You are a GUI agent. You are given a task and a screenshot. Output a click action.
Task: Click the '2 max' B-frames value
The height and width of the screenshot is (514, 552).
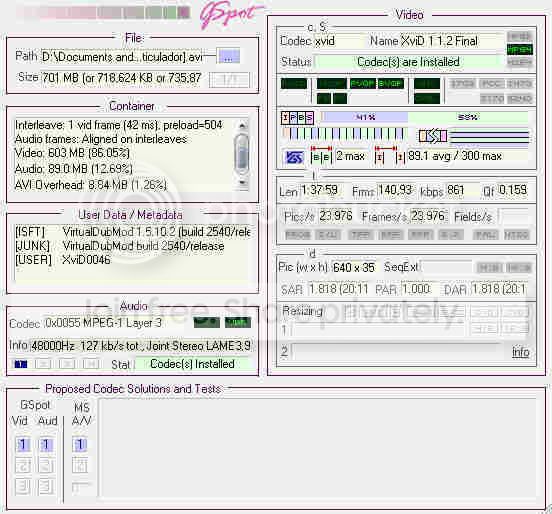click(x=350, y=156)
